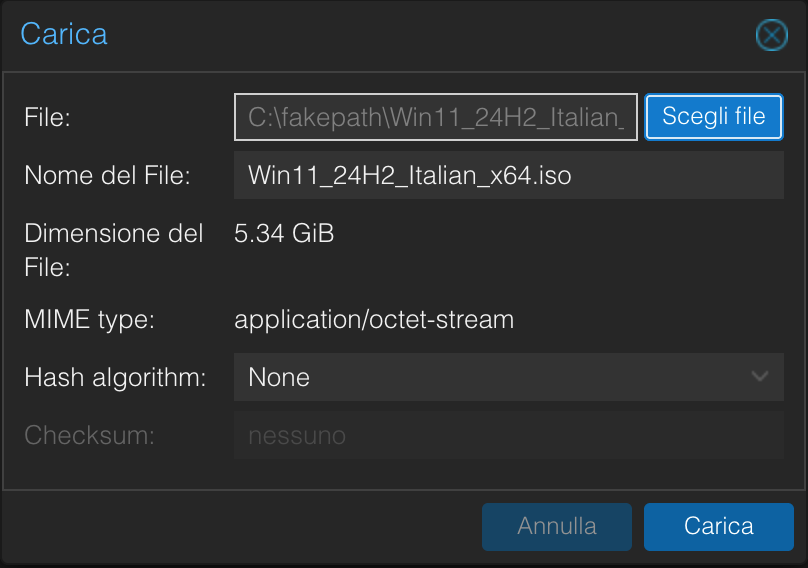This screenshot has height=568, width=808.
Task: Open the Hash algorithm dropdown arrow
Action: [760, 377]
